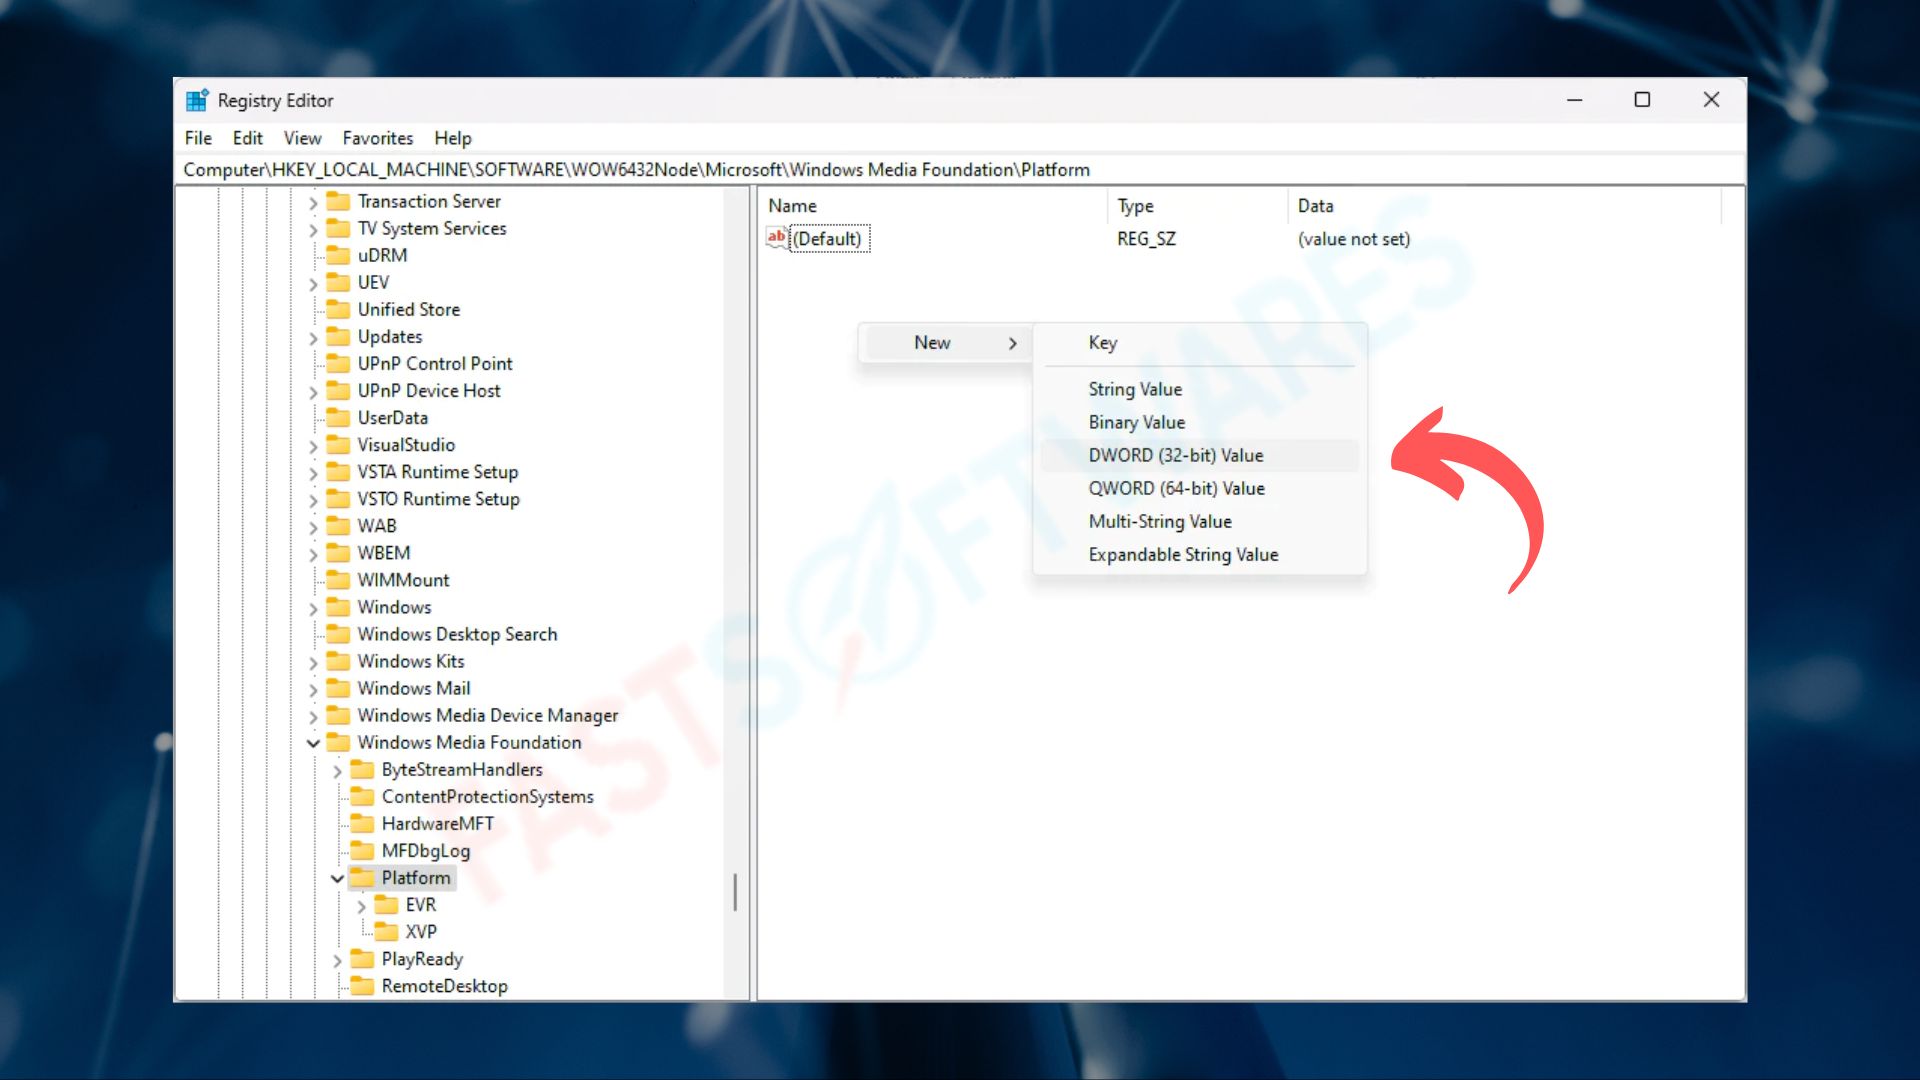Expand the UPnP Device Host key
The height and width of the screenshot is (1080, 1920).
(313, 392)
